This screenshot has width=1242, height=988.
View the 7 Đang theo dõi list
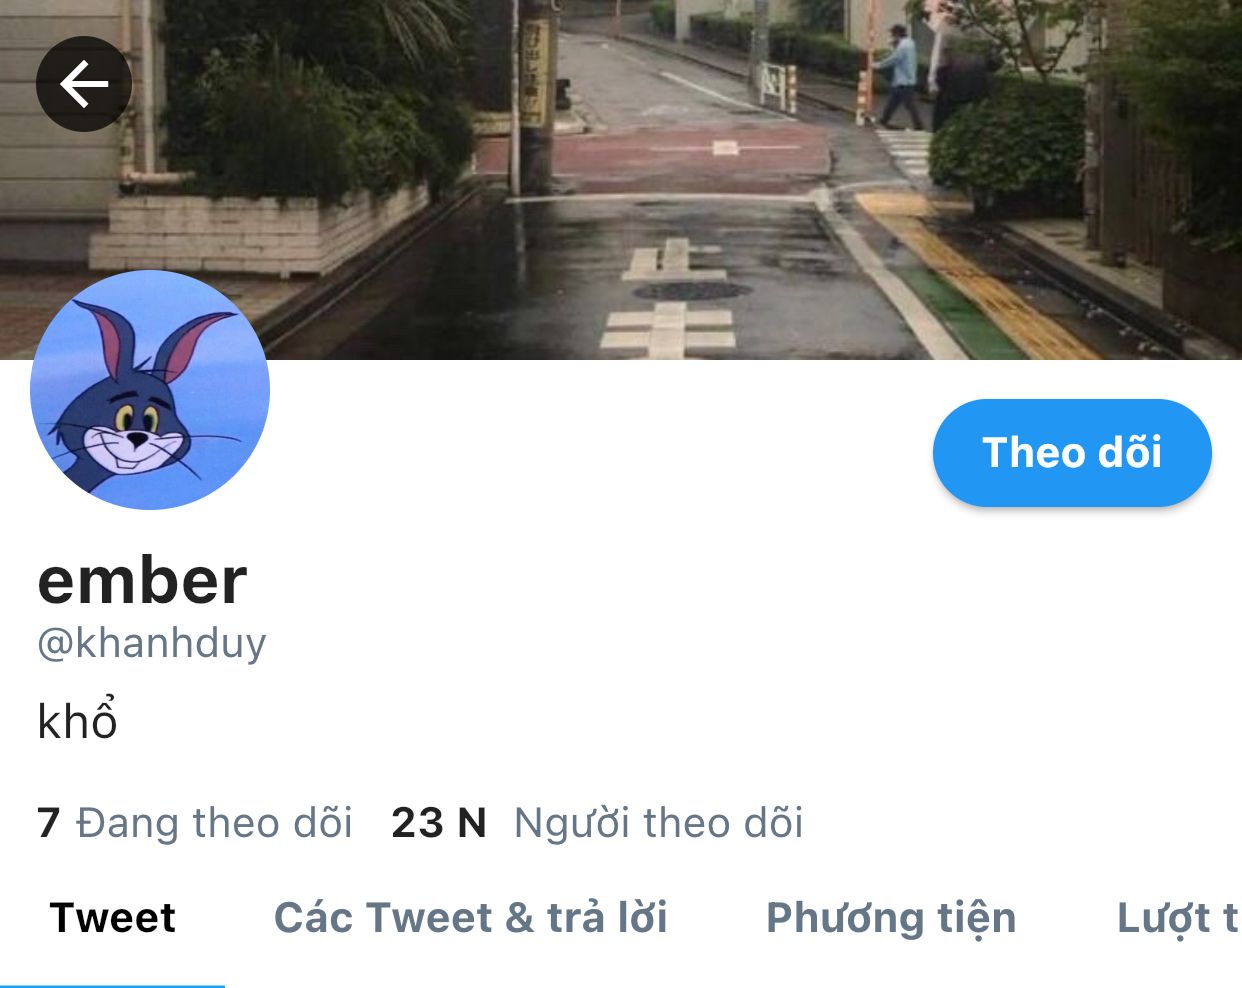[195, 823]
